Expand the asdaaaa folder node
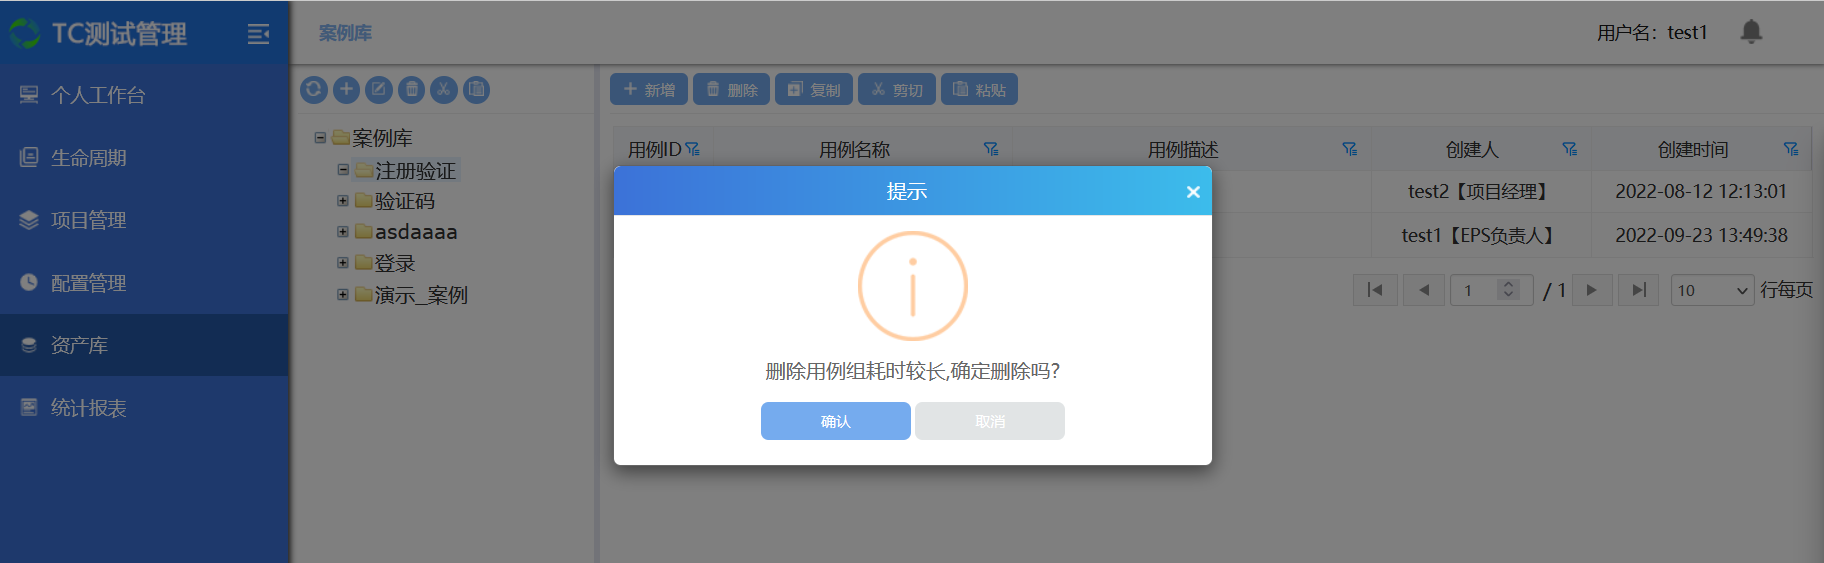This screenshot has height=563, width=1824. point(343,232)
